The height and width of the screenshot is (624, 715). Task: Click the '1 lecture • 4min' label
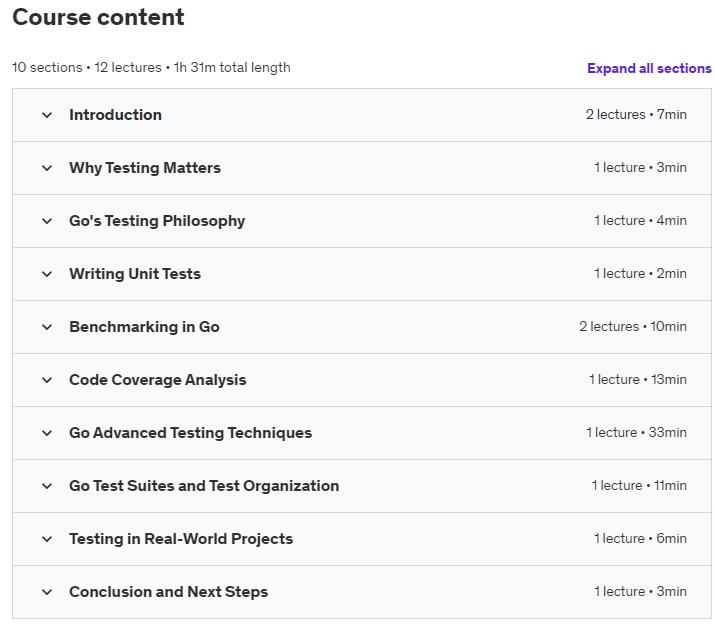[640, 221]
